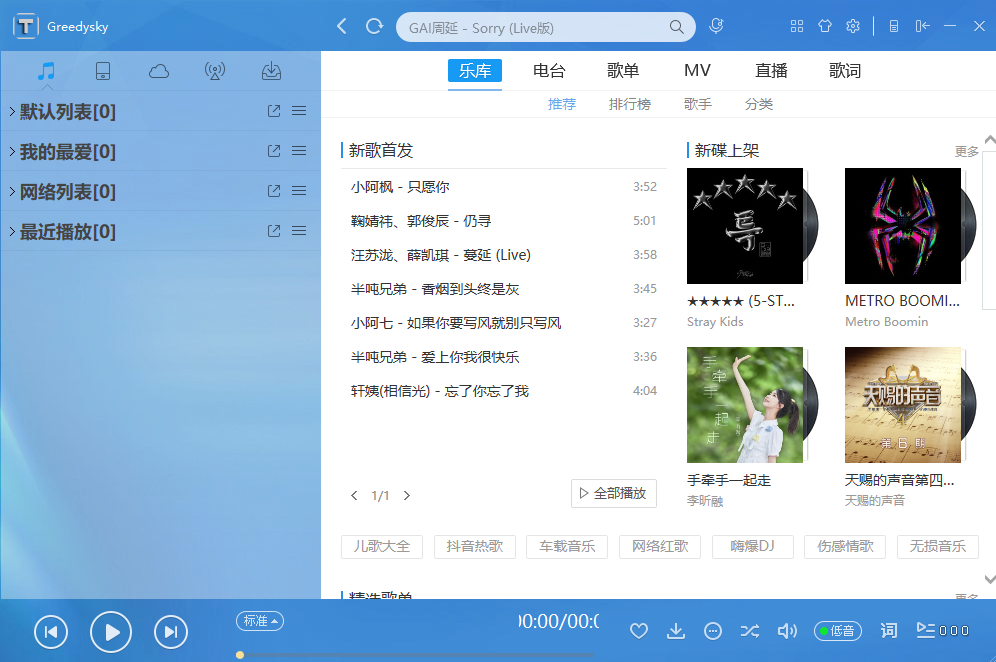996x662 pixels.
Task: Switch to the 歌单 tab
Action: pyautogui.click(x=622, y=71)
